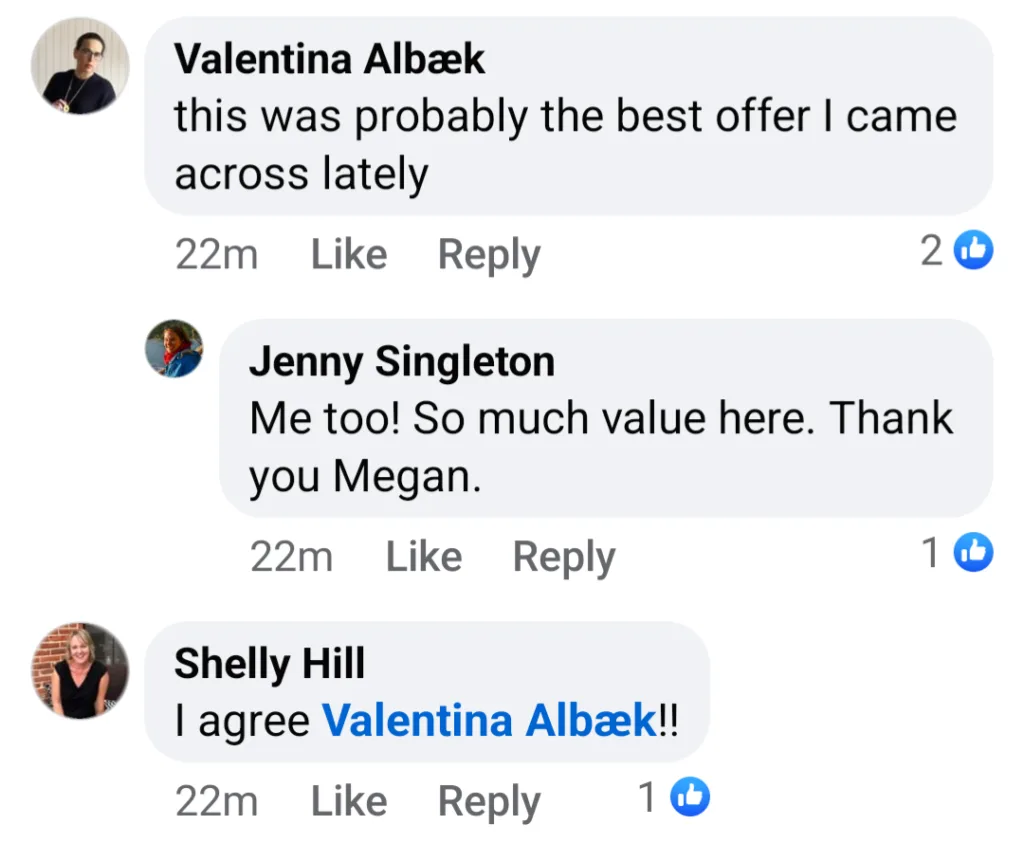Open the blue Valentina Albæk mention link
The height and width of the screenshot is (861, 1024).
[489, 720]
